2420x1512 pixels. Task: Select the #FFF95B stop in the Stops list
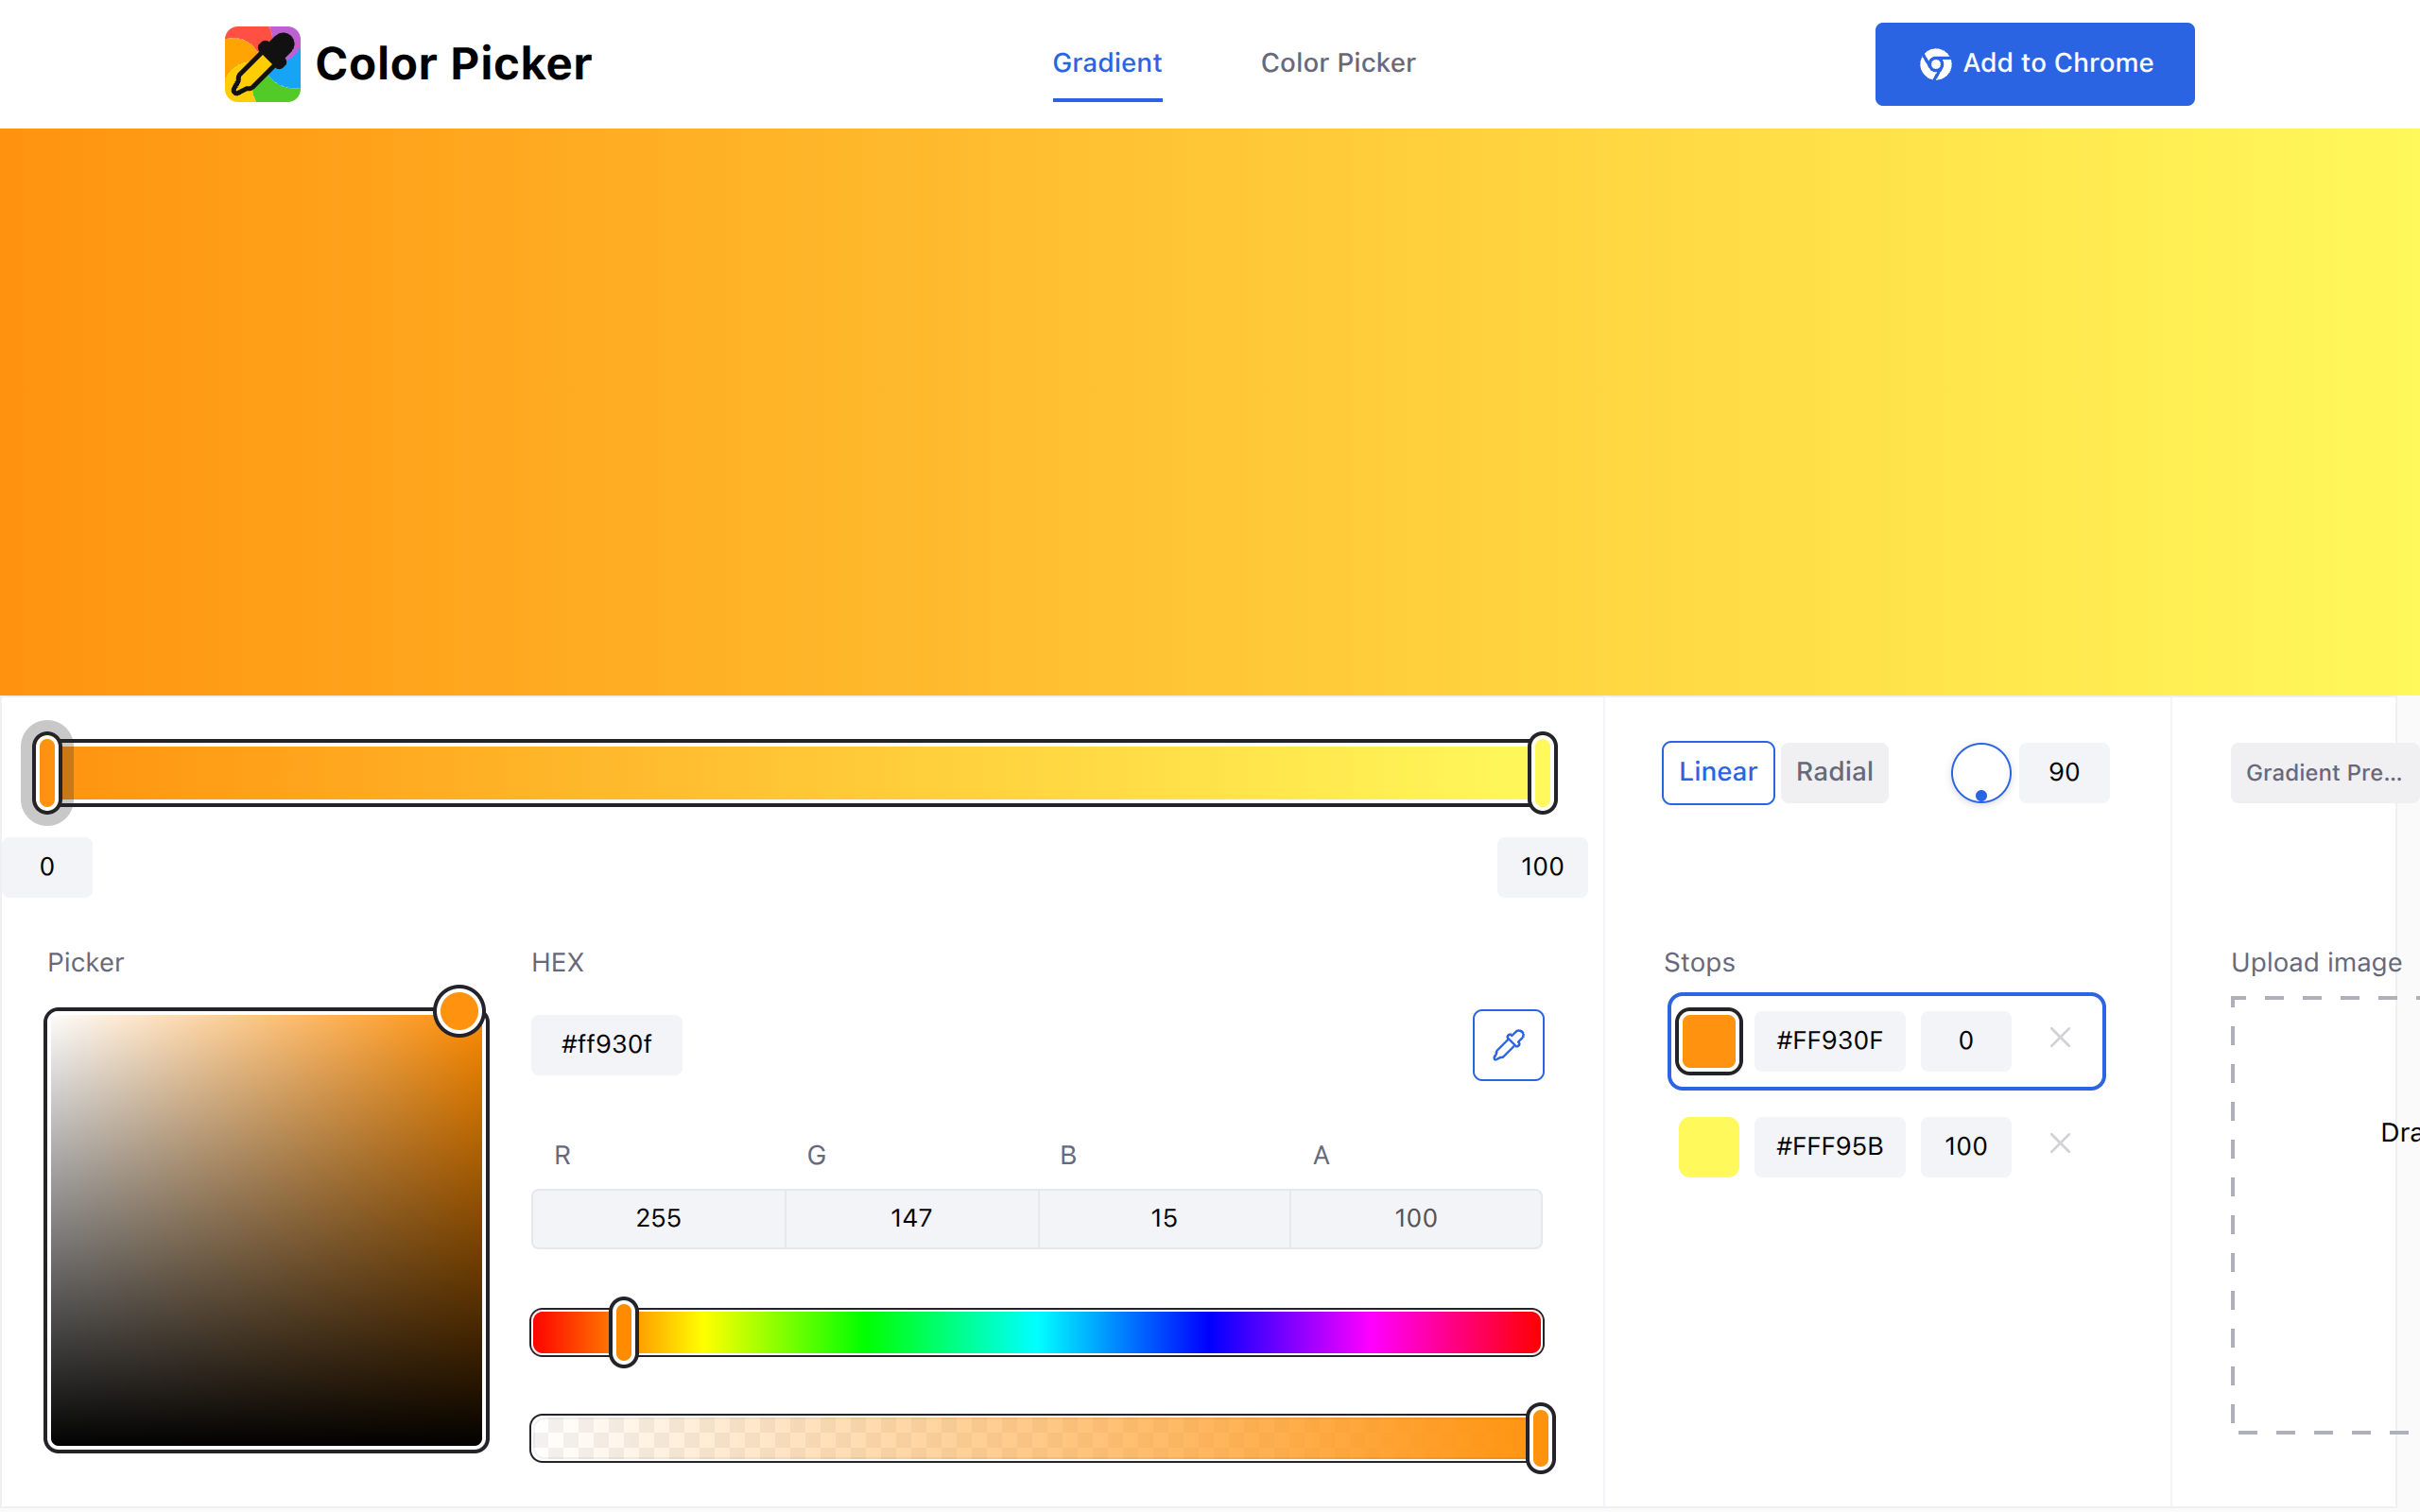point(1829,1146)
